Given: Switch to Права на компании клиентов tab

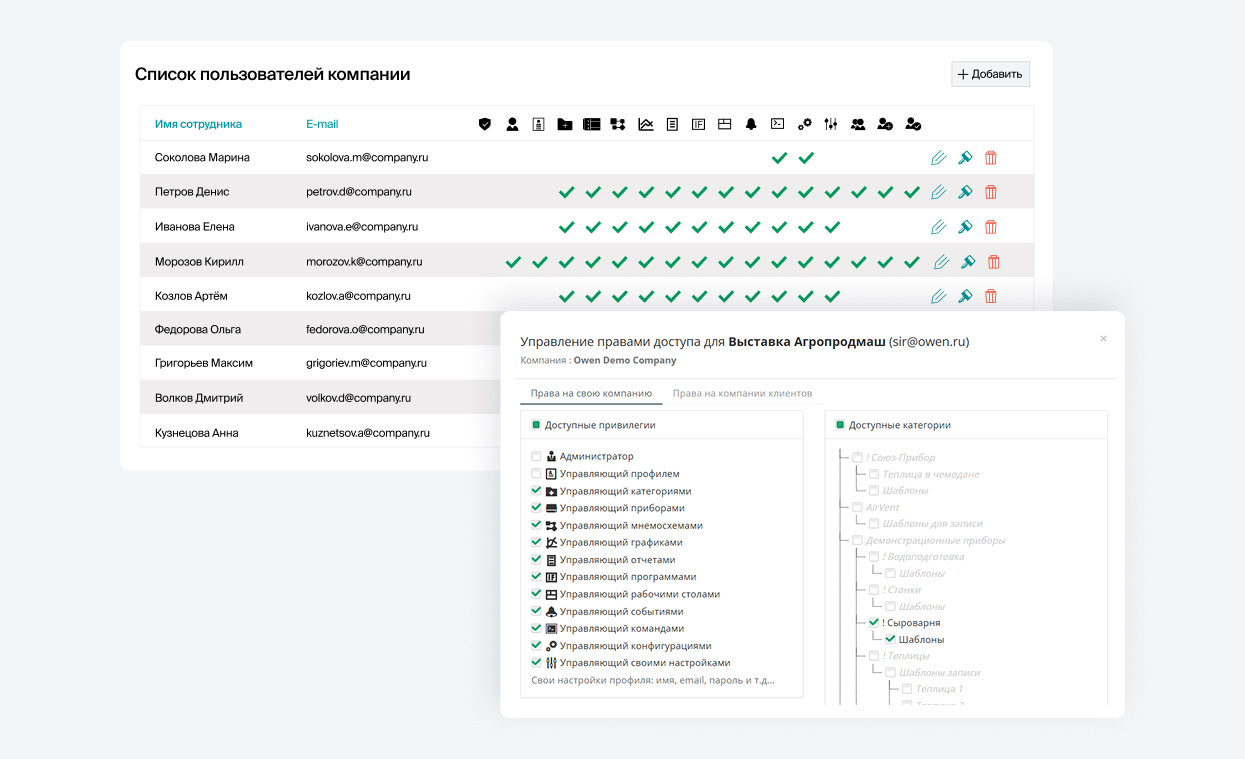Looking at the screenshot, I should 742,393.
